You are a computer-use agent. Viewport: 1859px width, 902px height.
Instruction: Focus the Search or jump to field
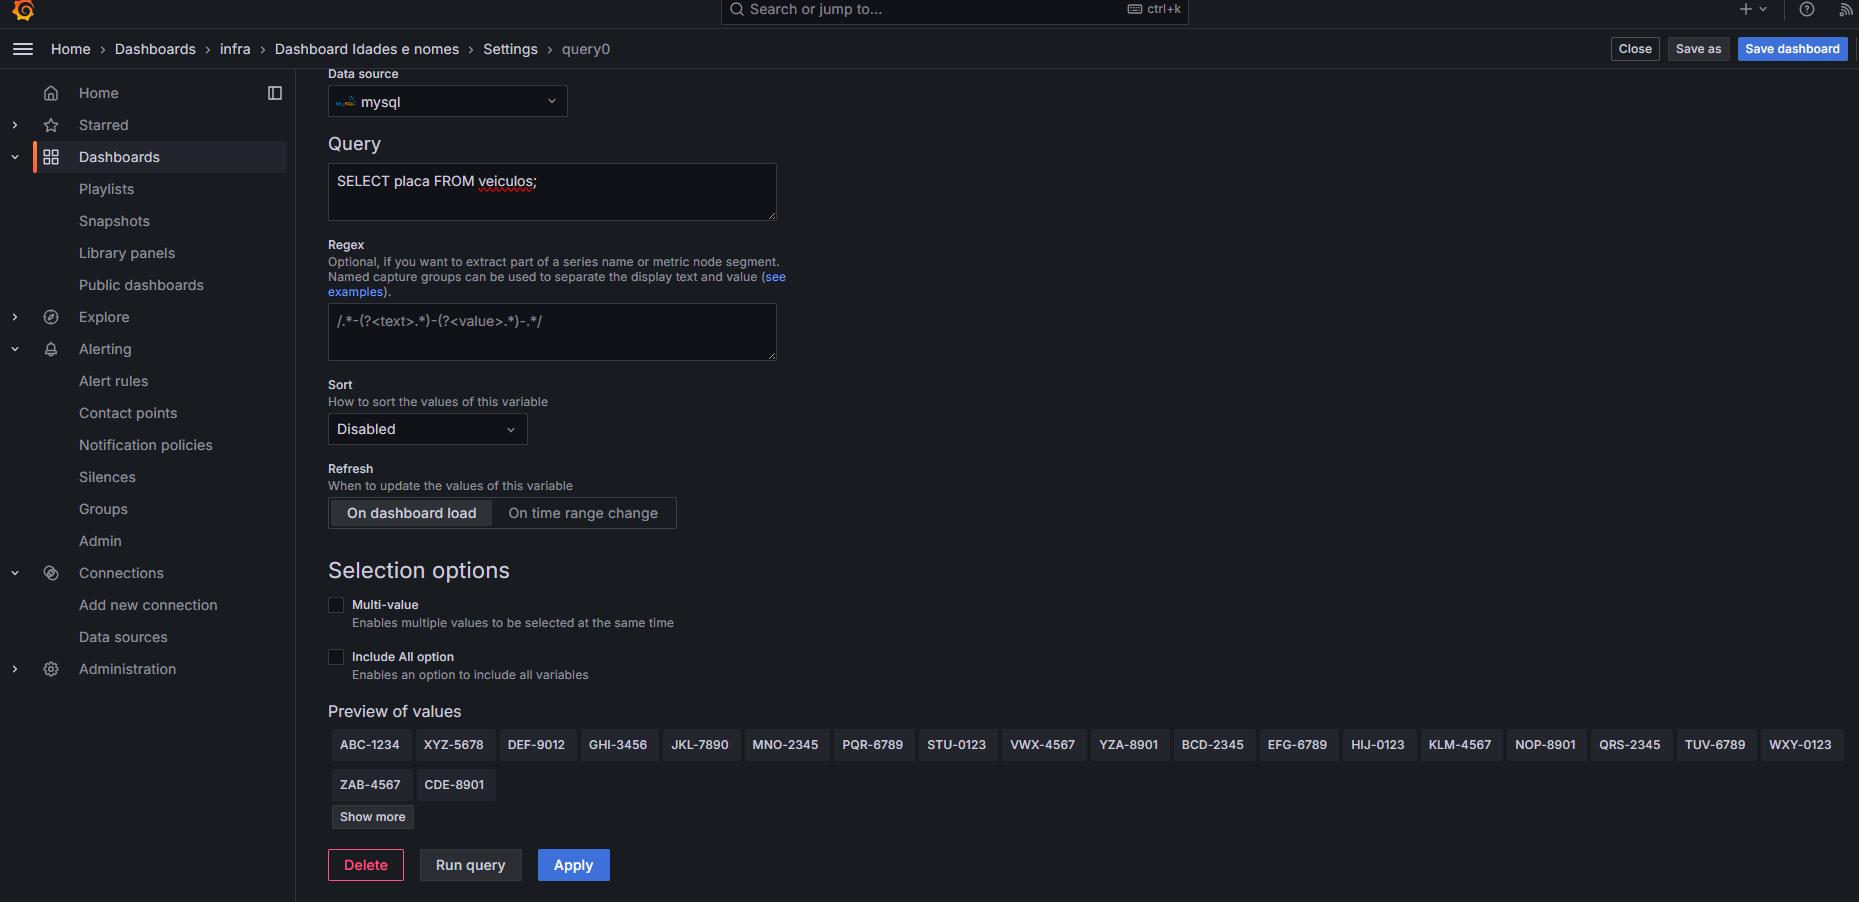(954, 10)
